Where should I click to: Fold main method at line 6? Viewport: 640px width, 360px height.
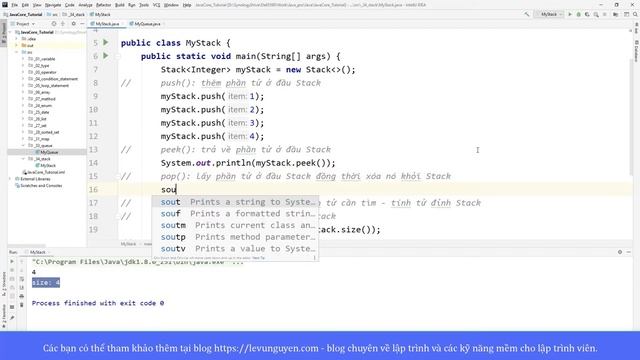(x=118, y=56)
